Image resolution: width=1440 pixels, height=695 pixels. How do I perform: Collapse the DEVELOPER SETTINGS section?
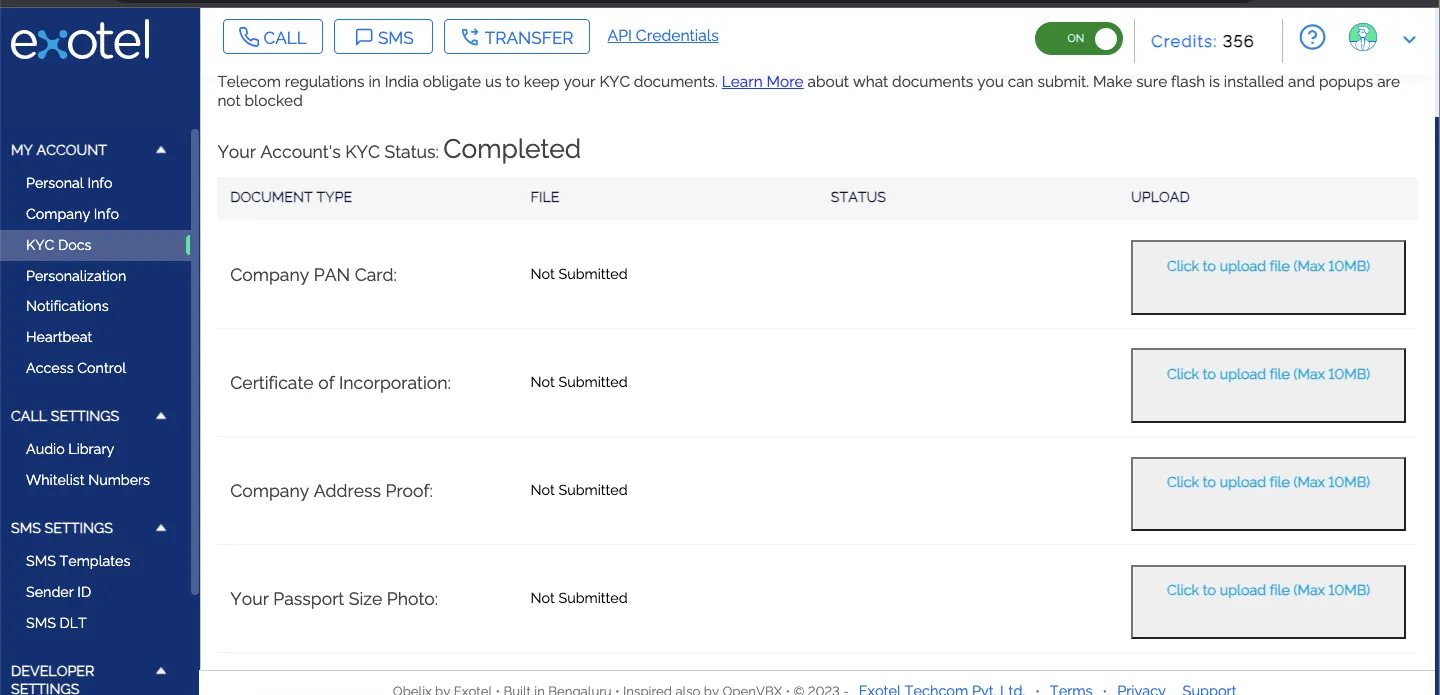coord(161,671)
